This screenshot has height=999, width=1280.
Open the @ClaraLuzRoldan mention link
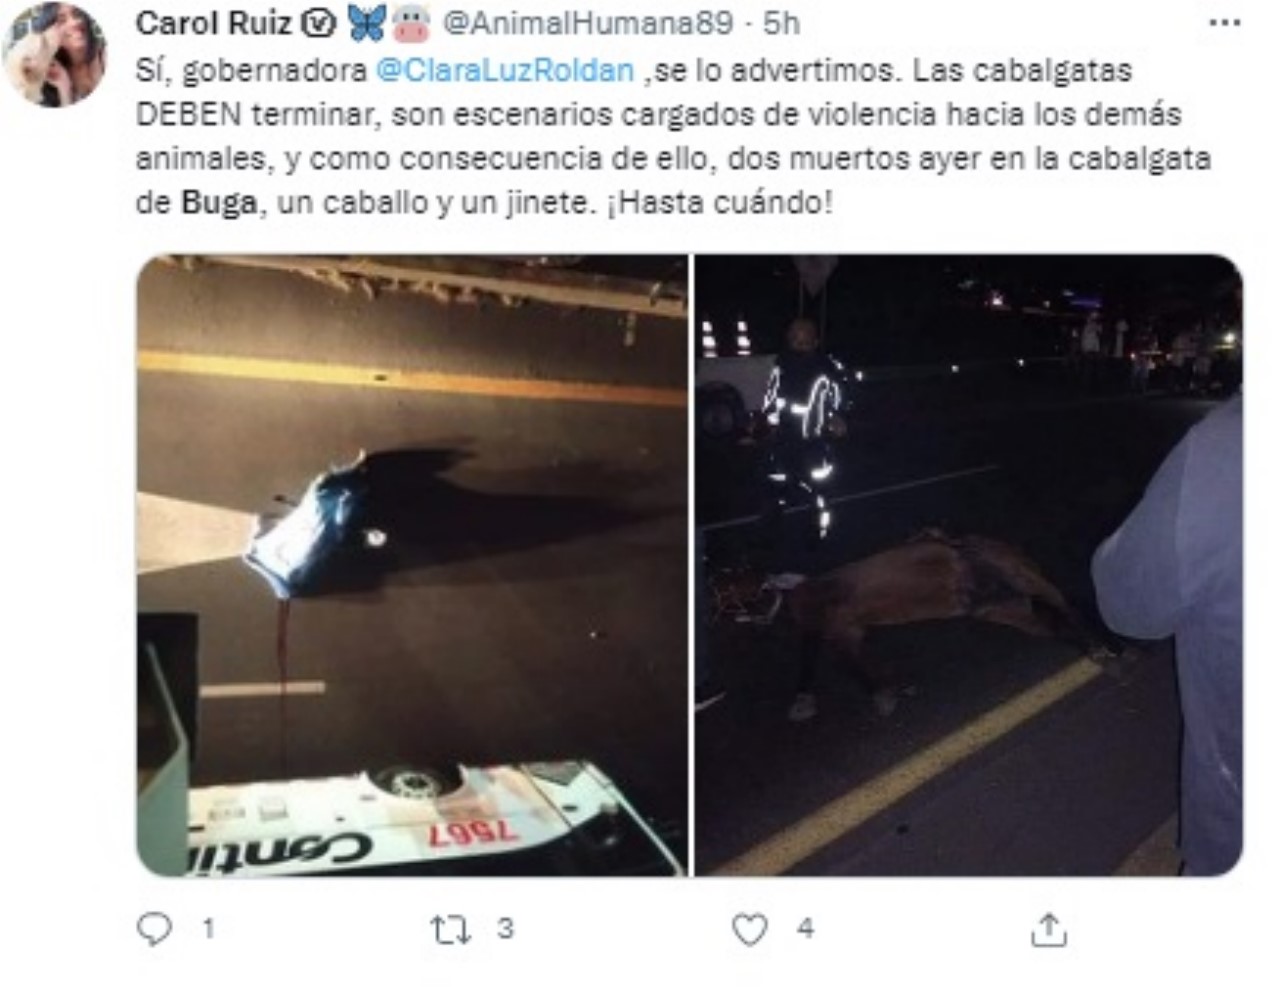pos(505,70)
